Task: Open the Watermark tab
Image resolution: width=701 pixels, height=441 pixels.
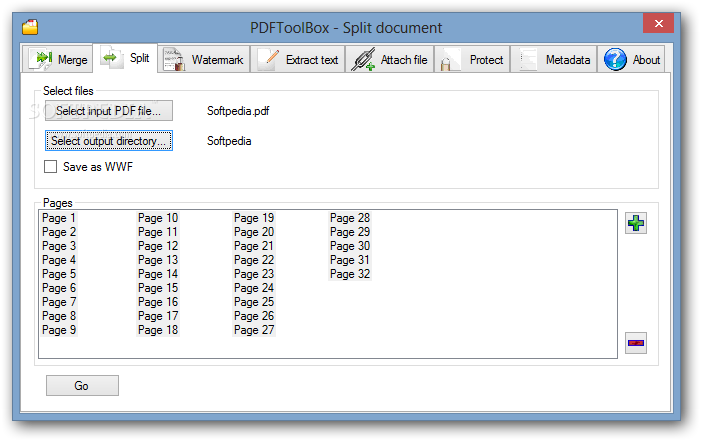Action: 205,59
